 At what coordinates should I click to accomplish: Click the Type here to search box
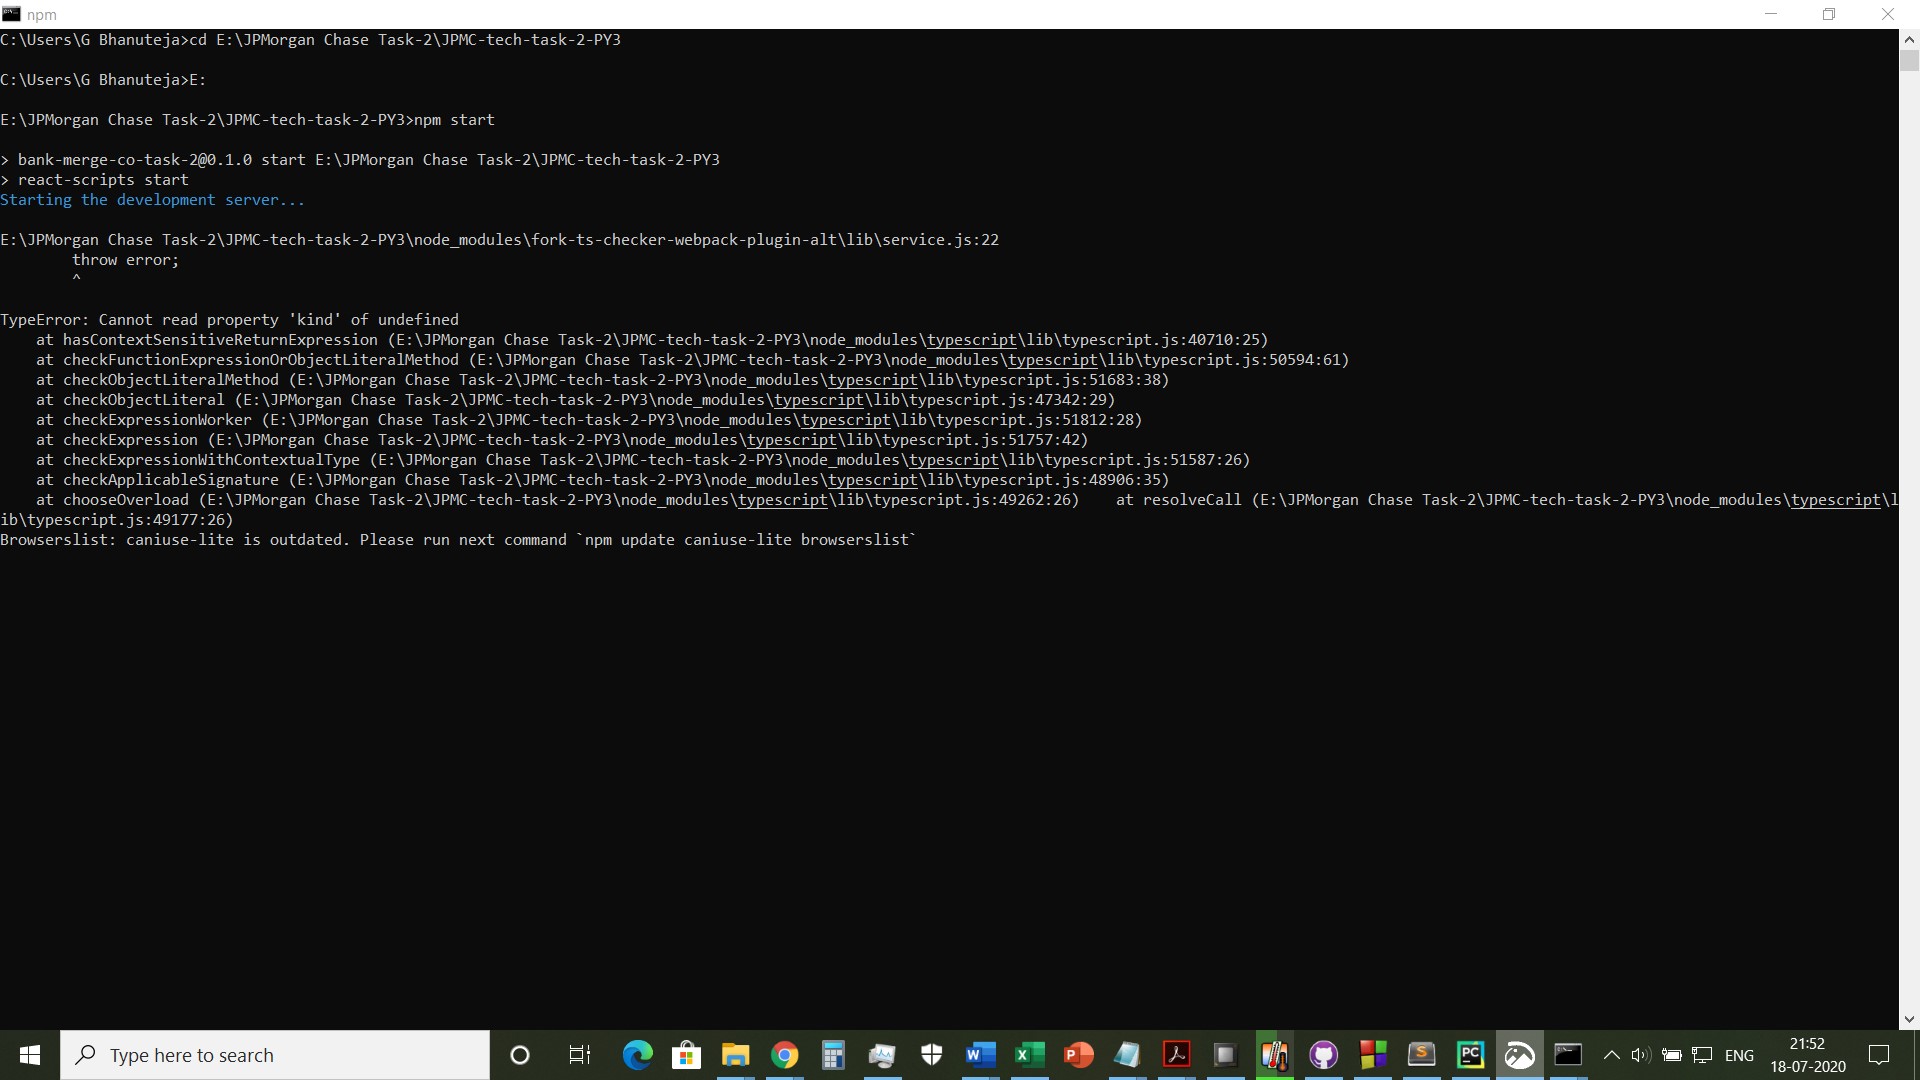pos(275,1055)
